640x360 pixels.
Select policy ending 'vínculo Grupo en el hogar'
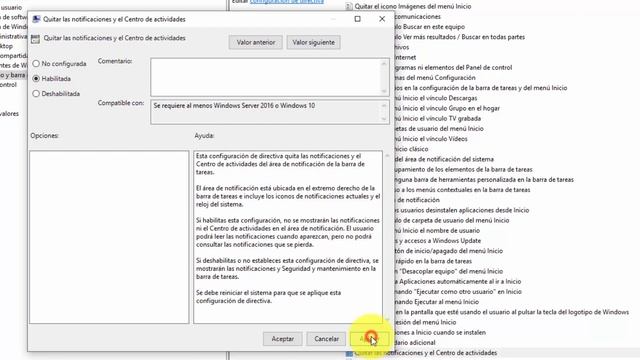447,109
